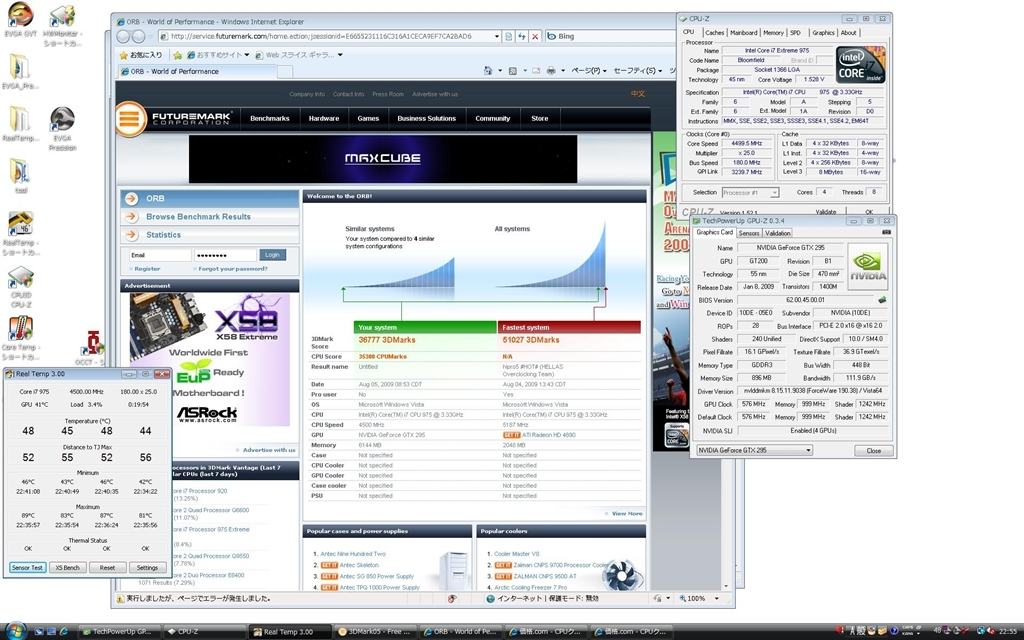This screenshot has height=640, width=1024.
Task: Click the ASRock X58 Extreme advertisement image
Action: [x=210, y=359]
